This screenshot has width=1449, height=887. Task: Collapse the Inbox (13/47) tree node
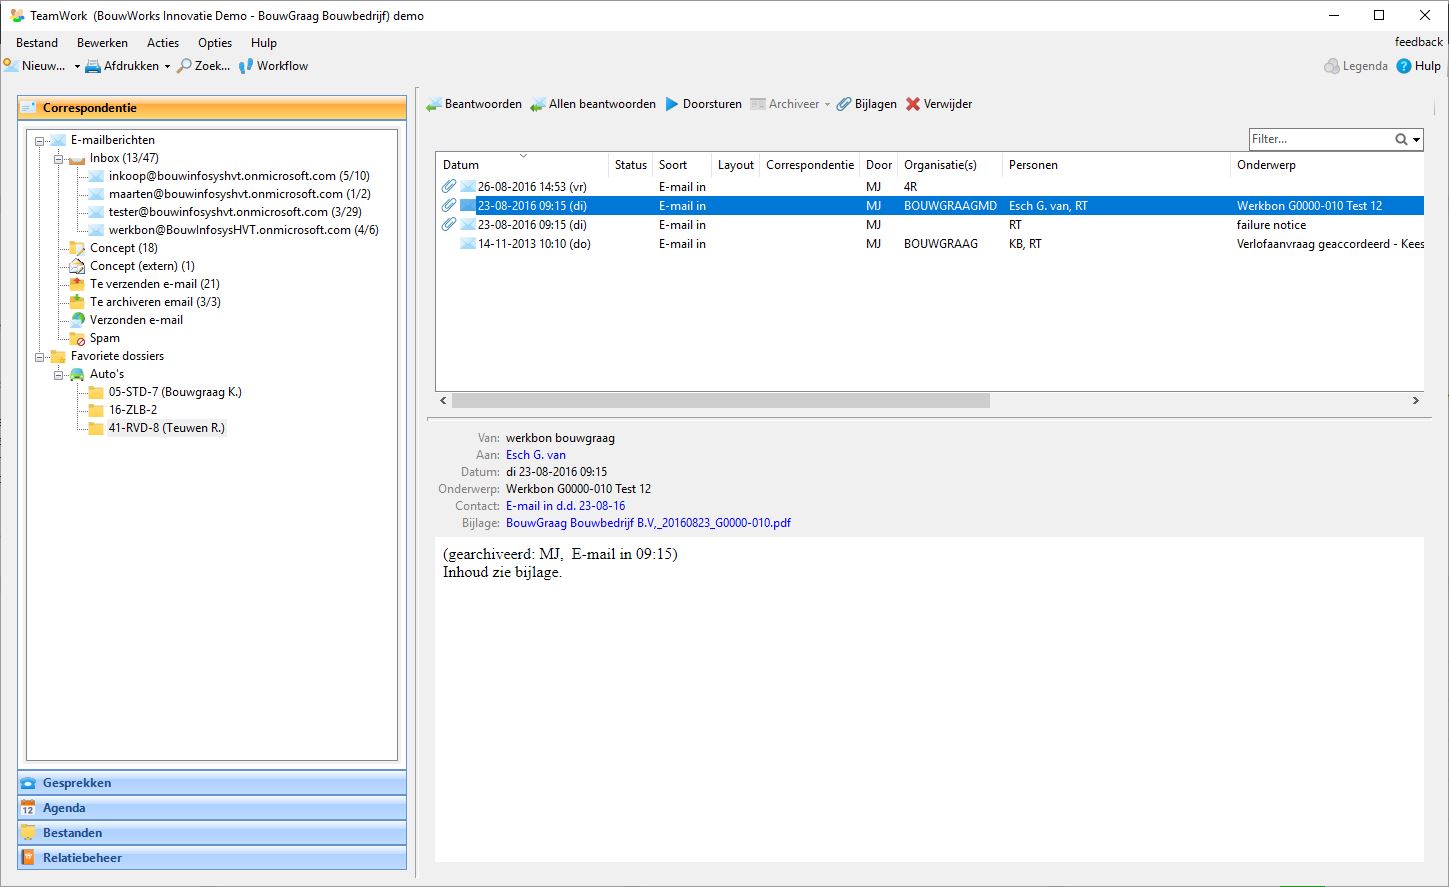pos(58,159)
